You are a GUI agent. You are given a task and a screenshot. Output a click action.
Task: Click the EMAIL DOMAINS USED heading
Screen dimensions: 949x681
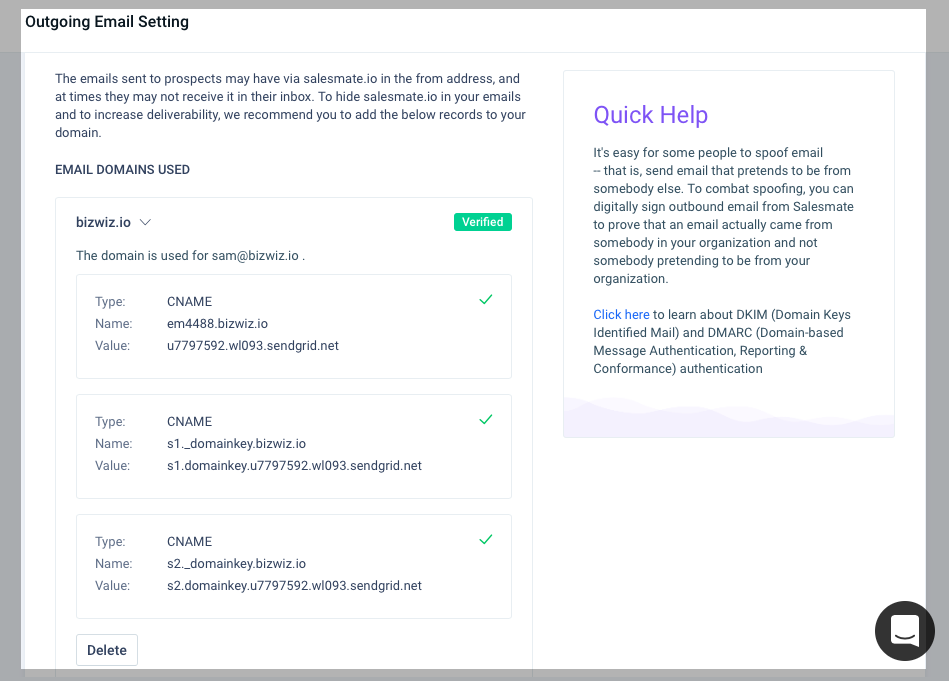click(122, 169)
